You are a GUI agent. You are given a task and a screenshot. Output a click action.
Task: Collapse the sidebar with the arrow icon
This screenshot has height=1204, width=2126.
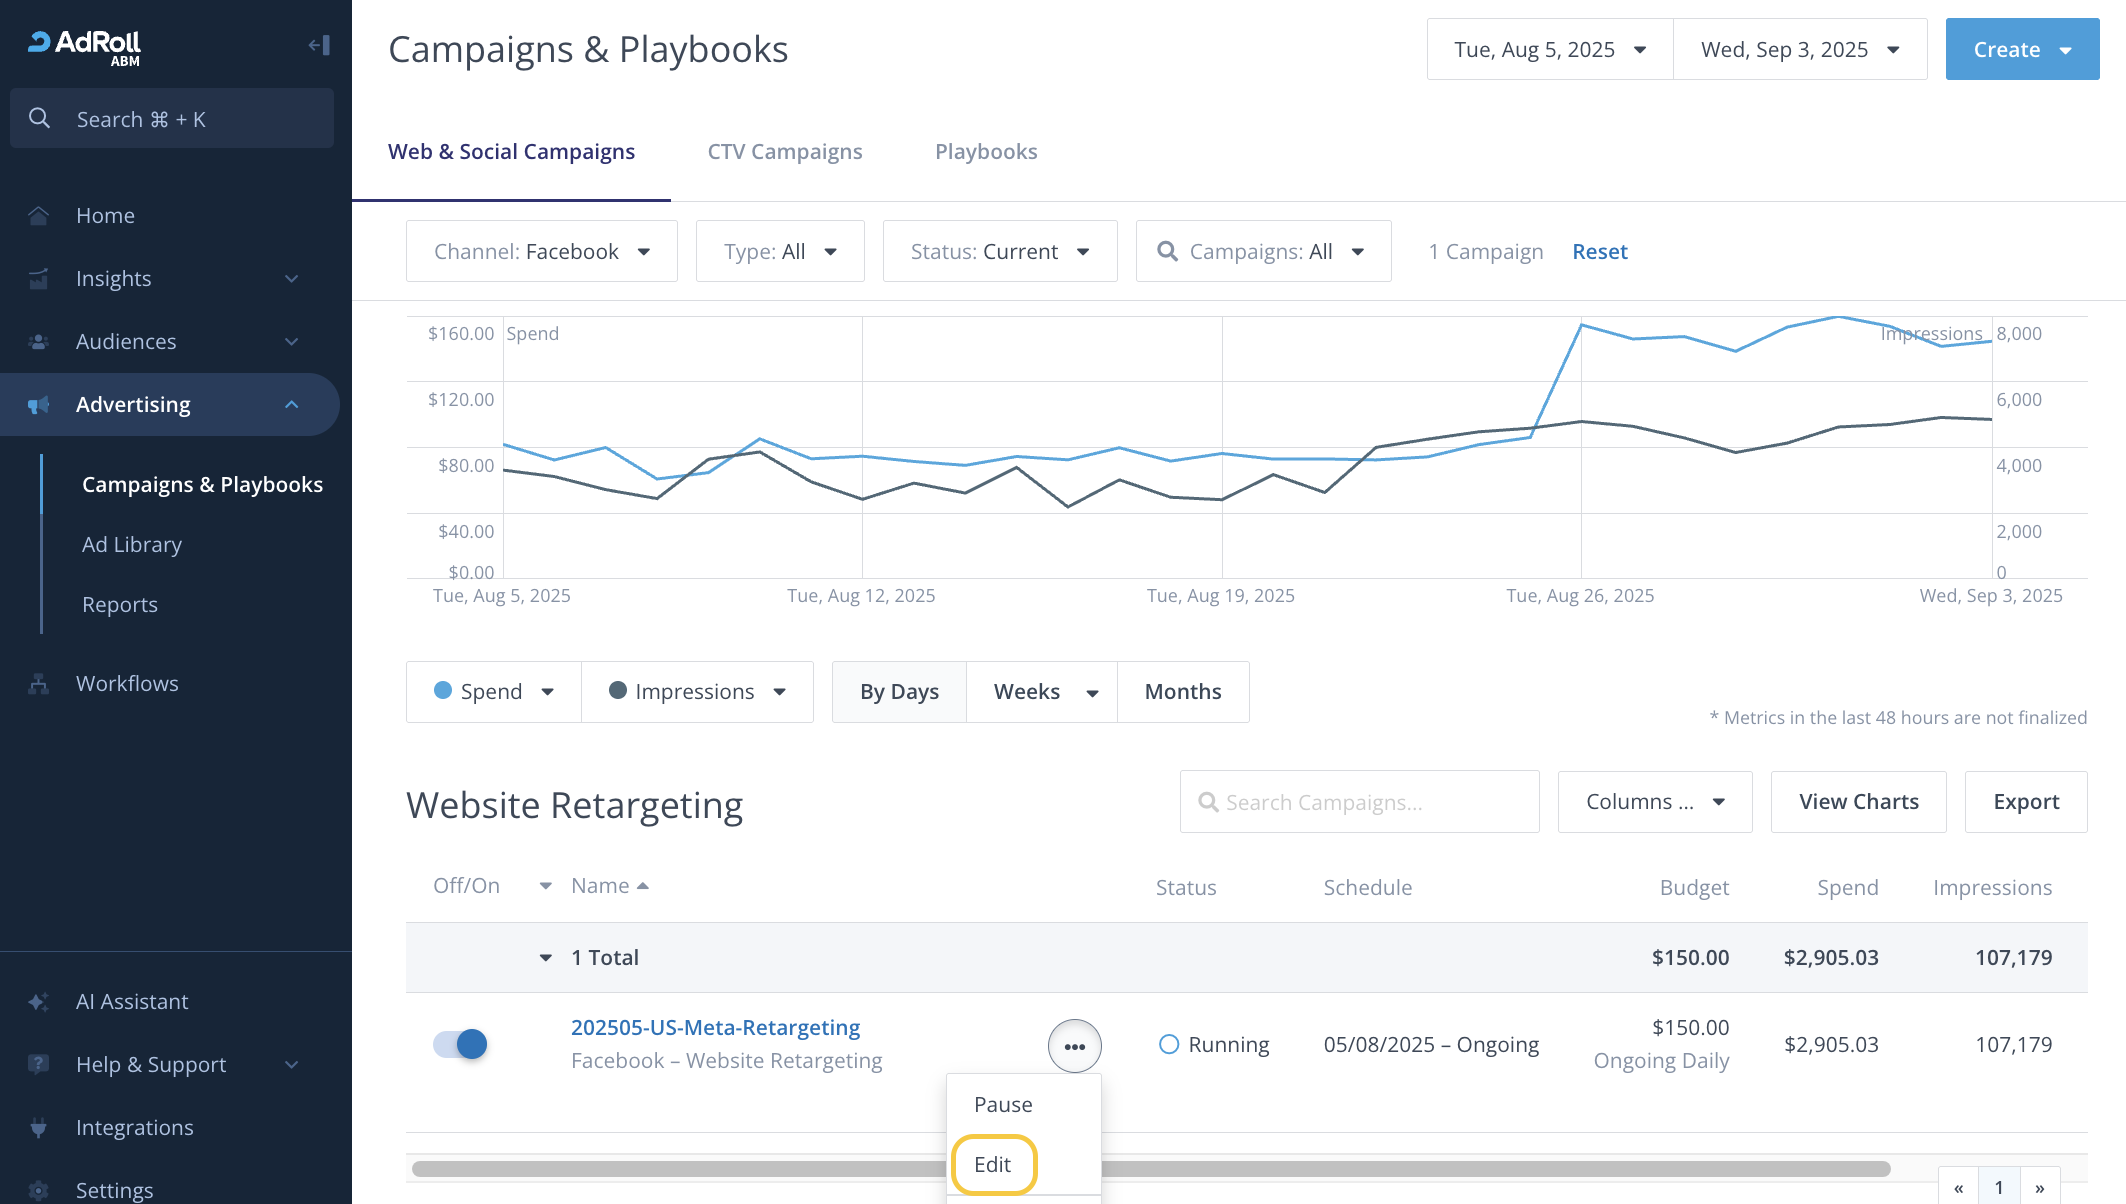coord(319,45)
